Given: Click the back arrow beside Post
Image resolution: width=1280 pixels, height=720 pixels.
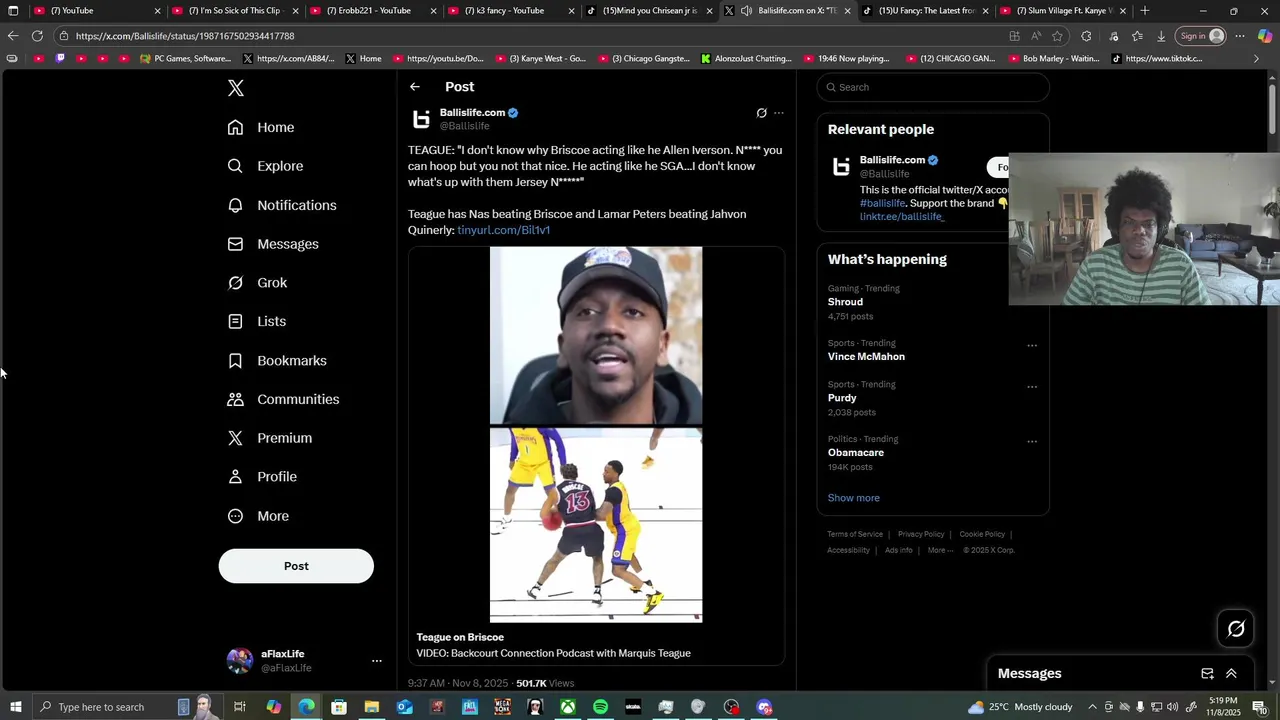Looking at the screenshot, I should point(415,87).
